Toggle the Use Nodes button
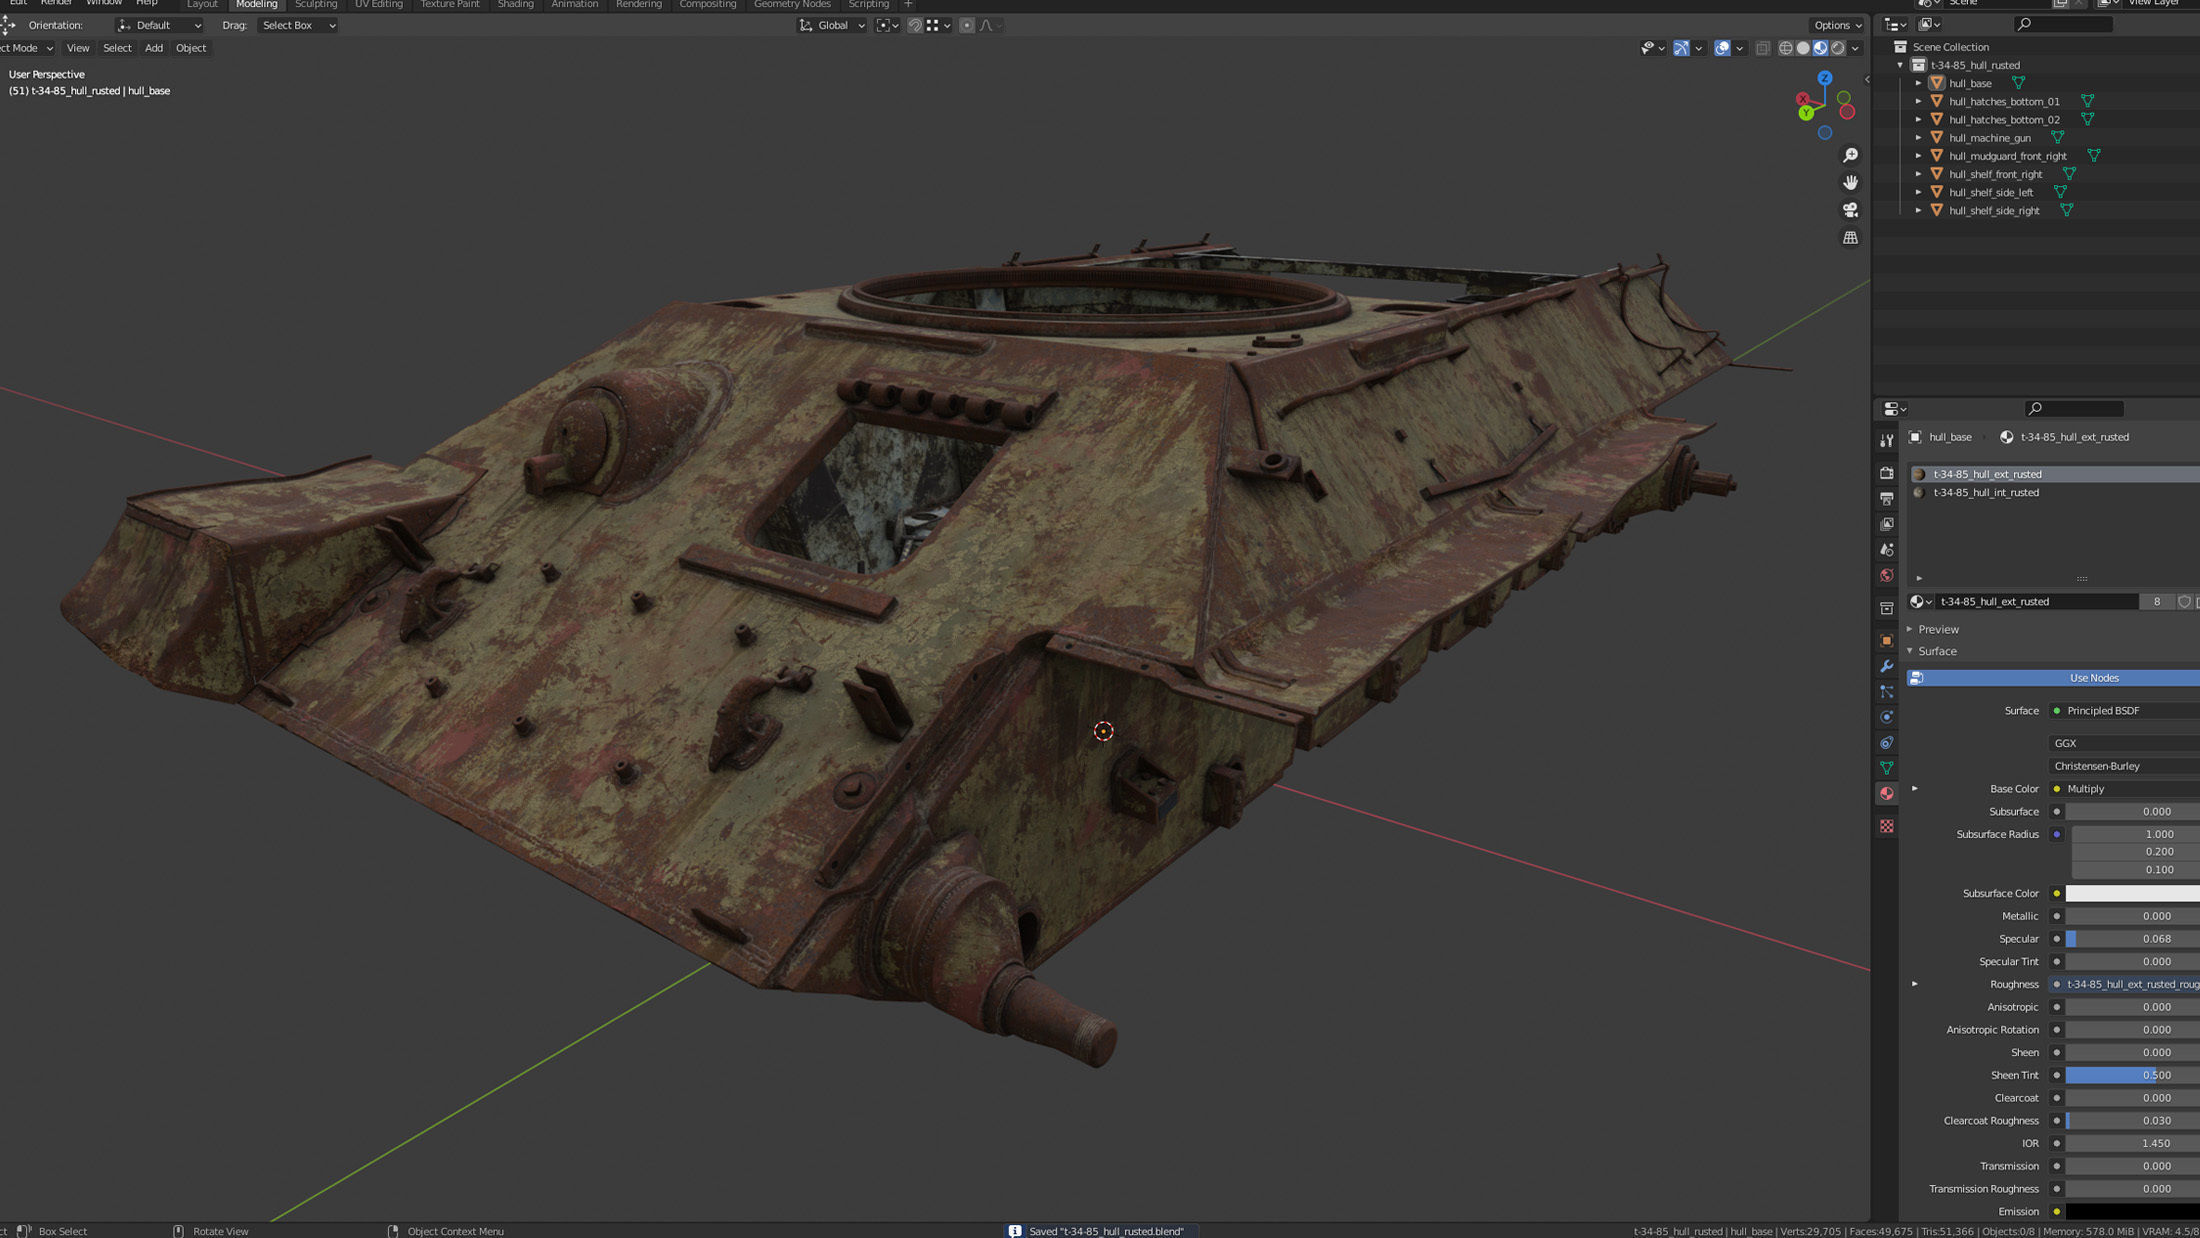The width and height of the screenshot is (2200, 1238). click(2093, 678)
